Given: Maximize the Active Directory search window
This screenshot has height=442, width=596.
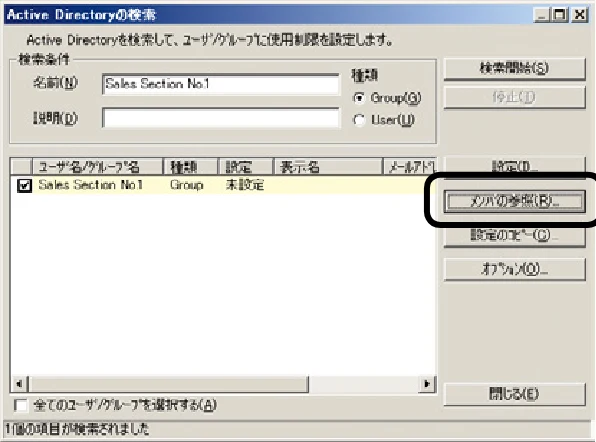Looking at the screenshot, I should pyautogui.click(x=560, y=15).
